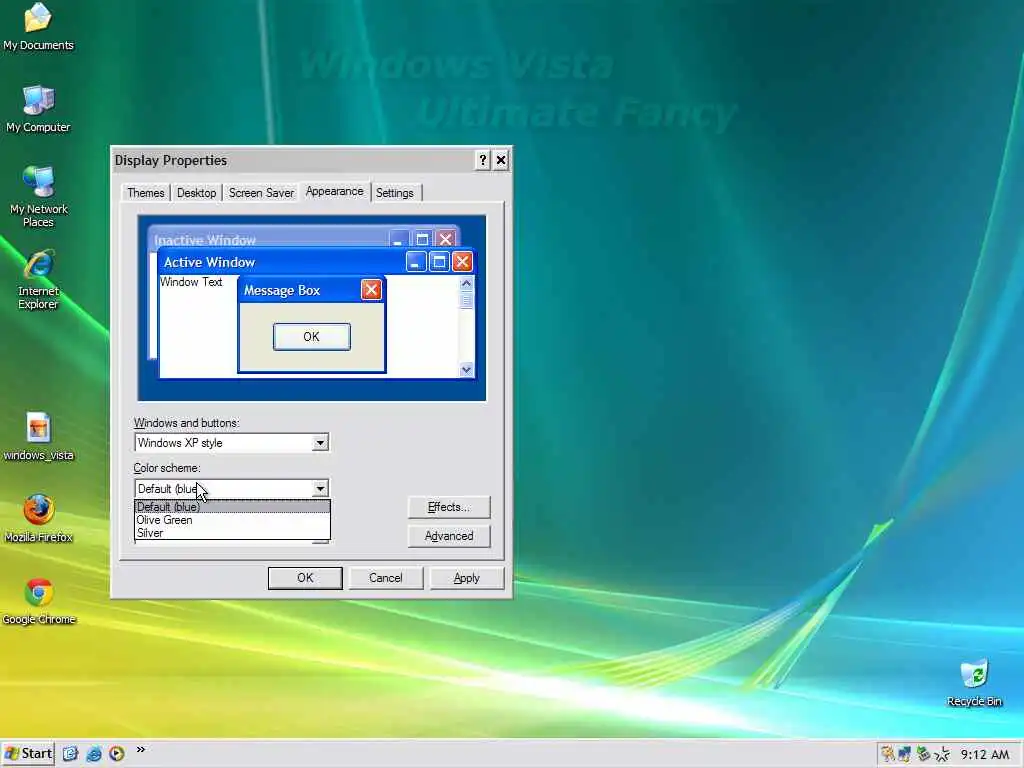Click the preview Message Box OK button
Screen dimensions: 1024x768
tap(312, 337)
